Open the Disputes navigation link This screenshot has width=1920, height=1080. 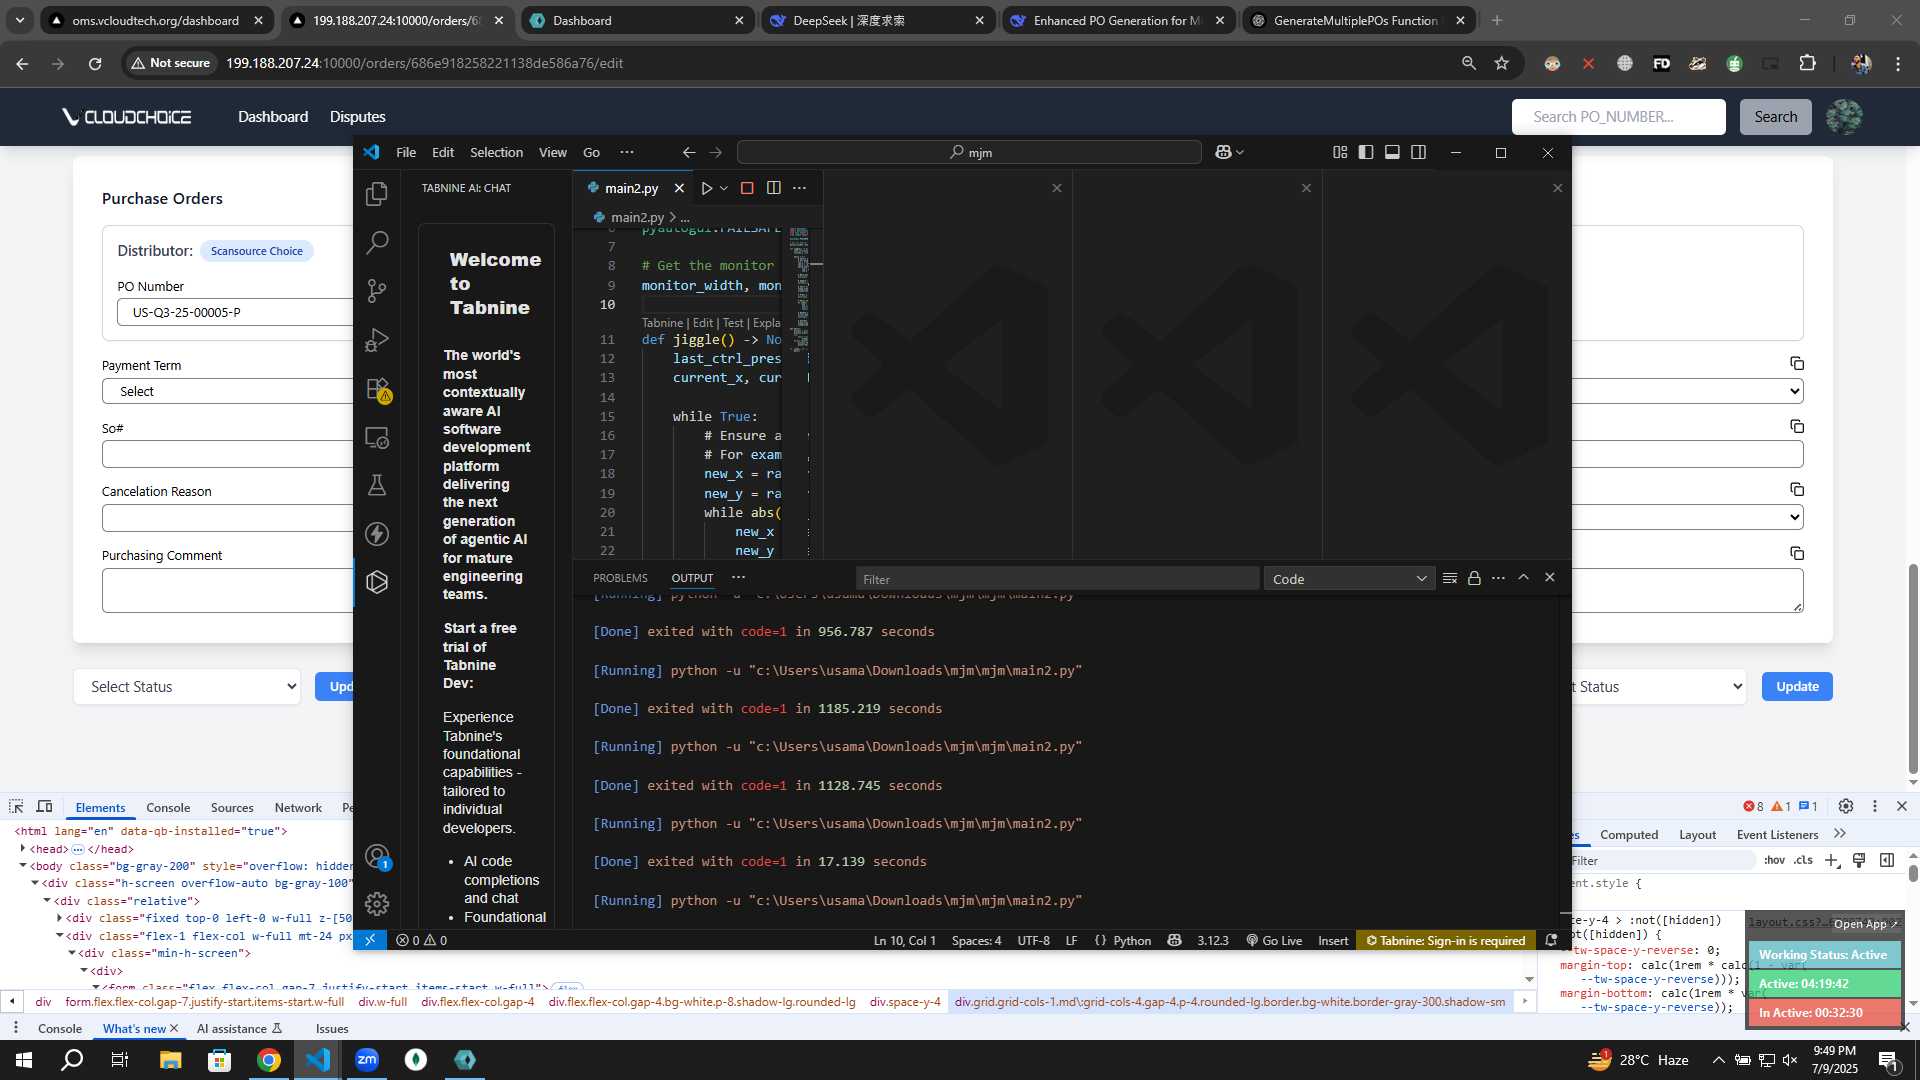coord(357,117)
